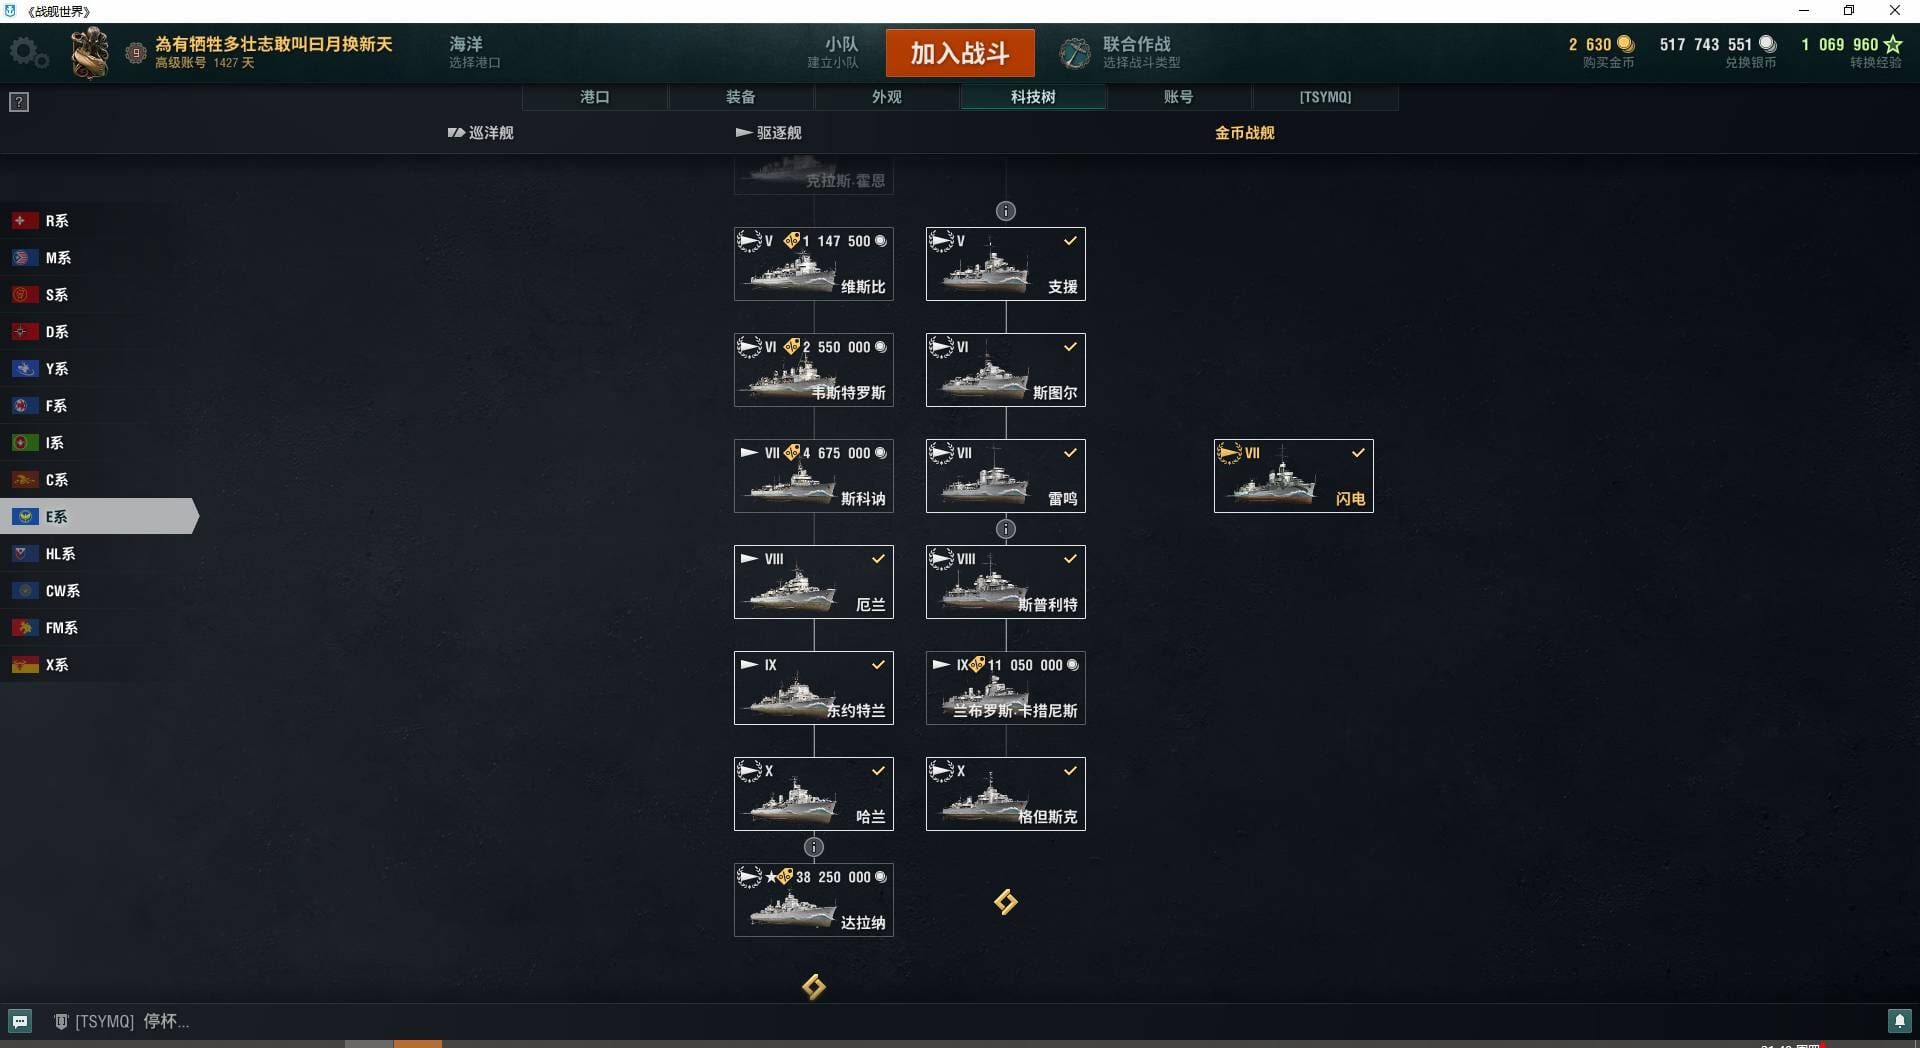Open the 海洋 port selection dropdown
This screenshot has height=1048, width=1920.
pyautogui.click(x=474, y=52)
